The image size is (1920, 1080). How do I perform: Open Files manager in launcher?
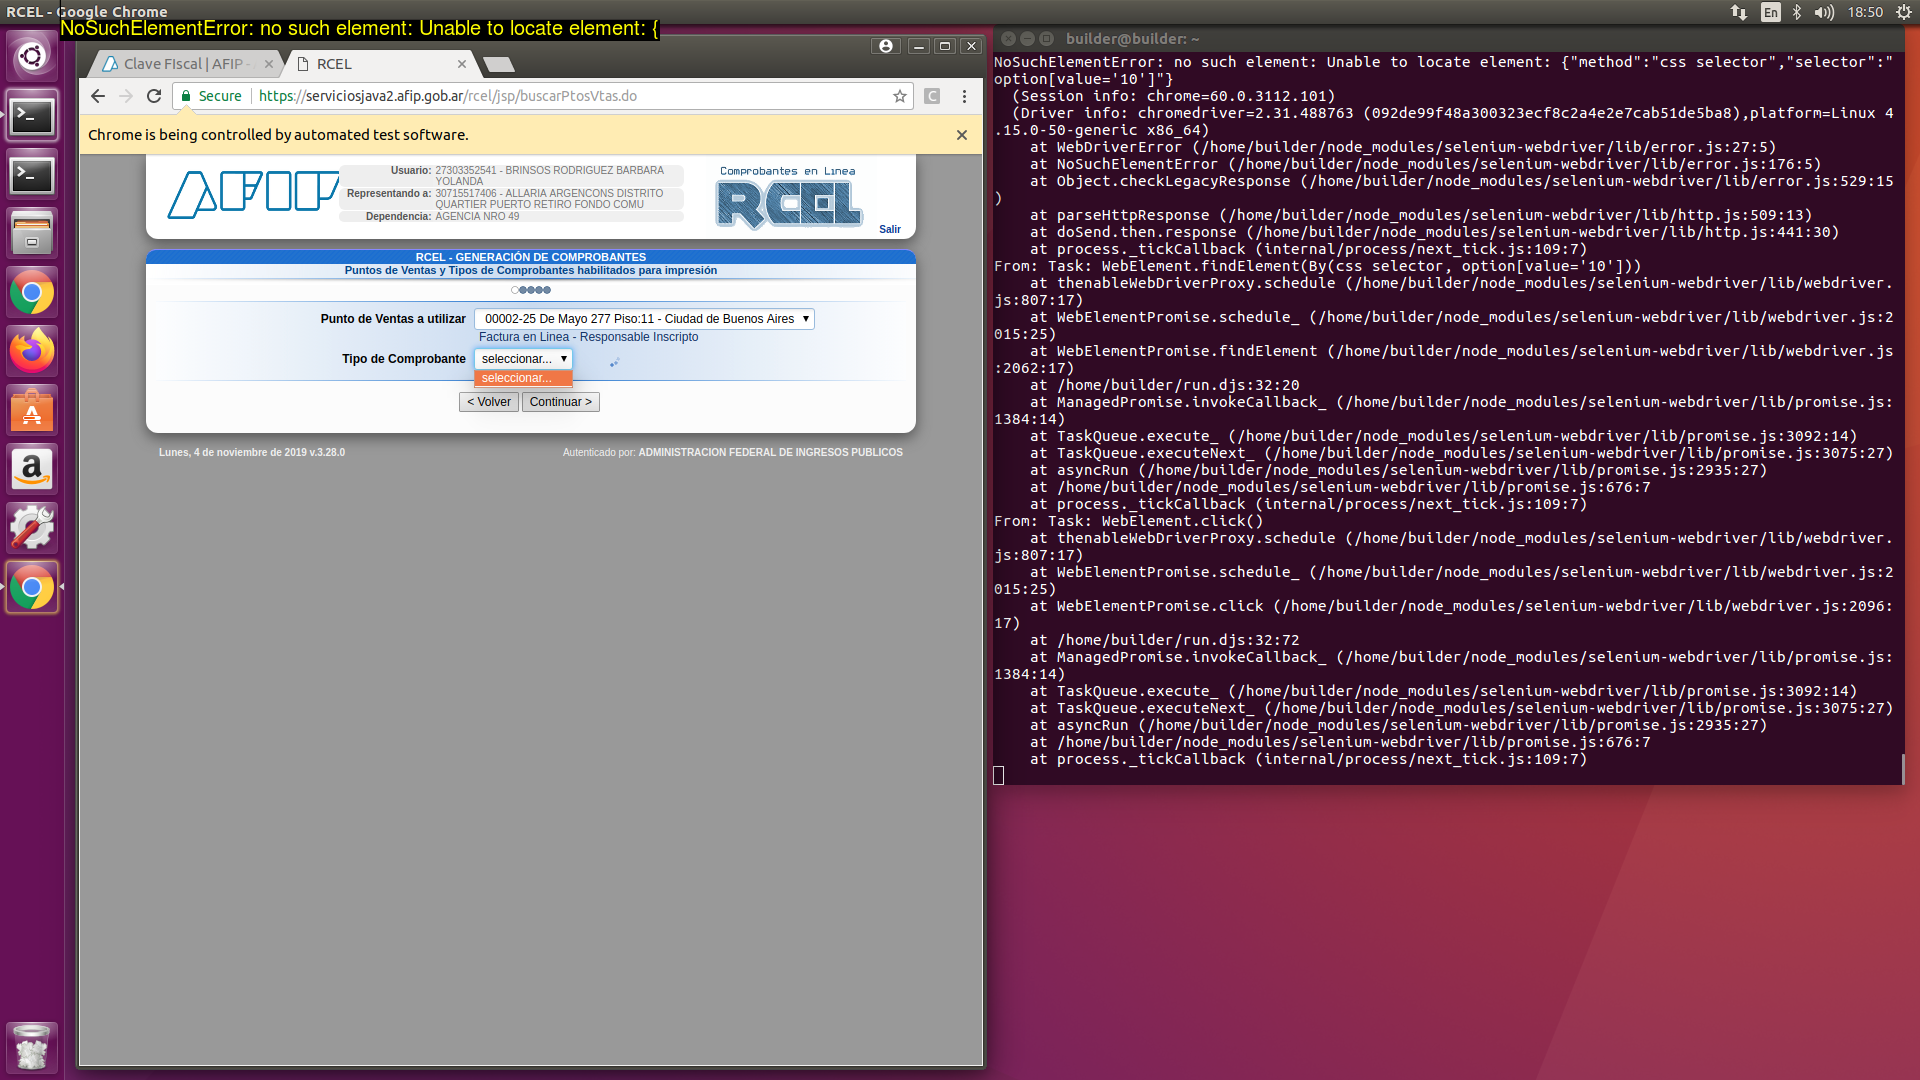point(32,234)
